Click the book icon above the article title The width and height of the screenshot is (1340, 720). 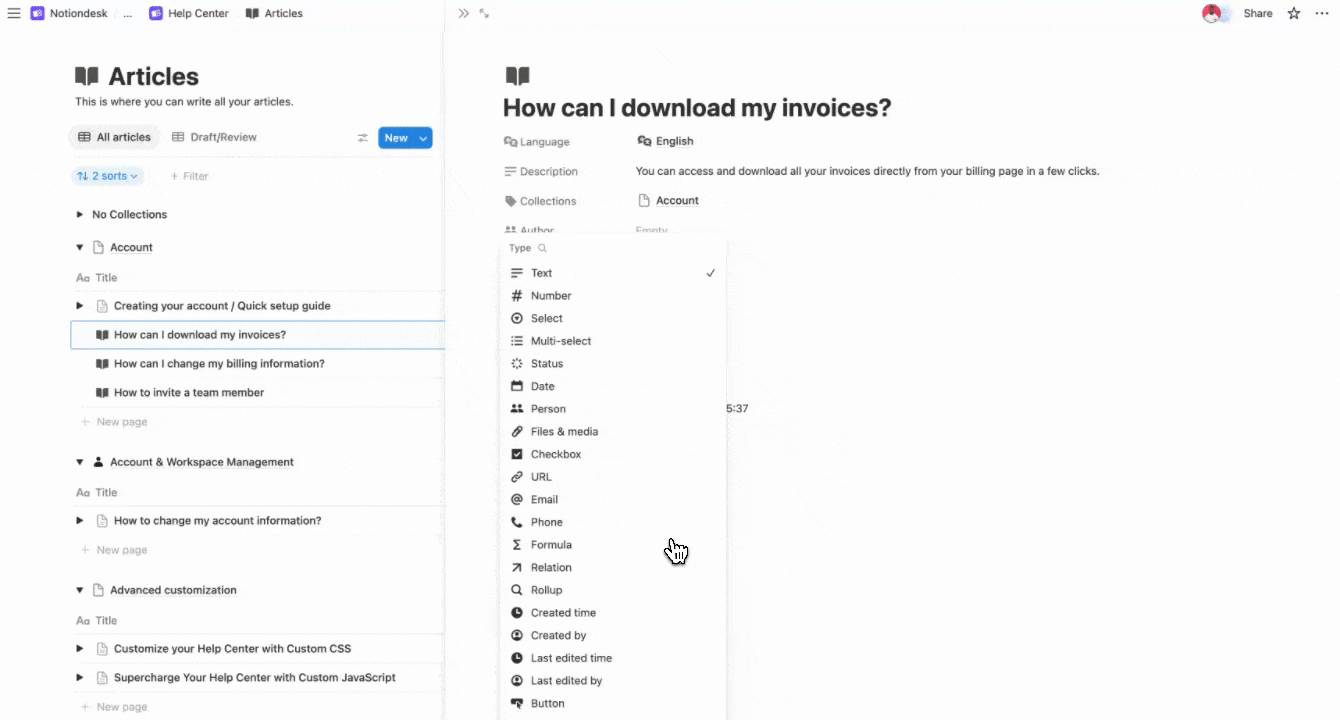click(517, 75)
